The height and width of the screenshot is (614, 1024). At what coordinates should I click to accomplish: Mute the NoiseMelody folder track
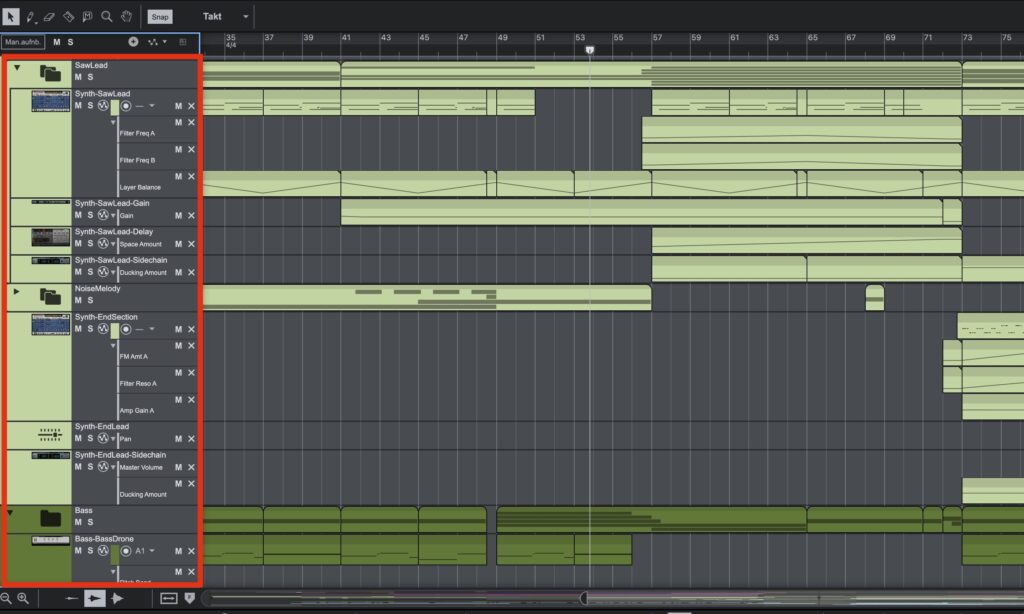coord(78,300)
